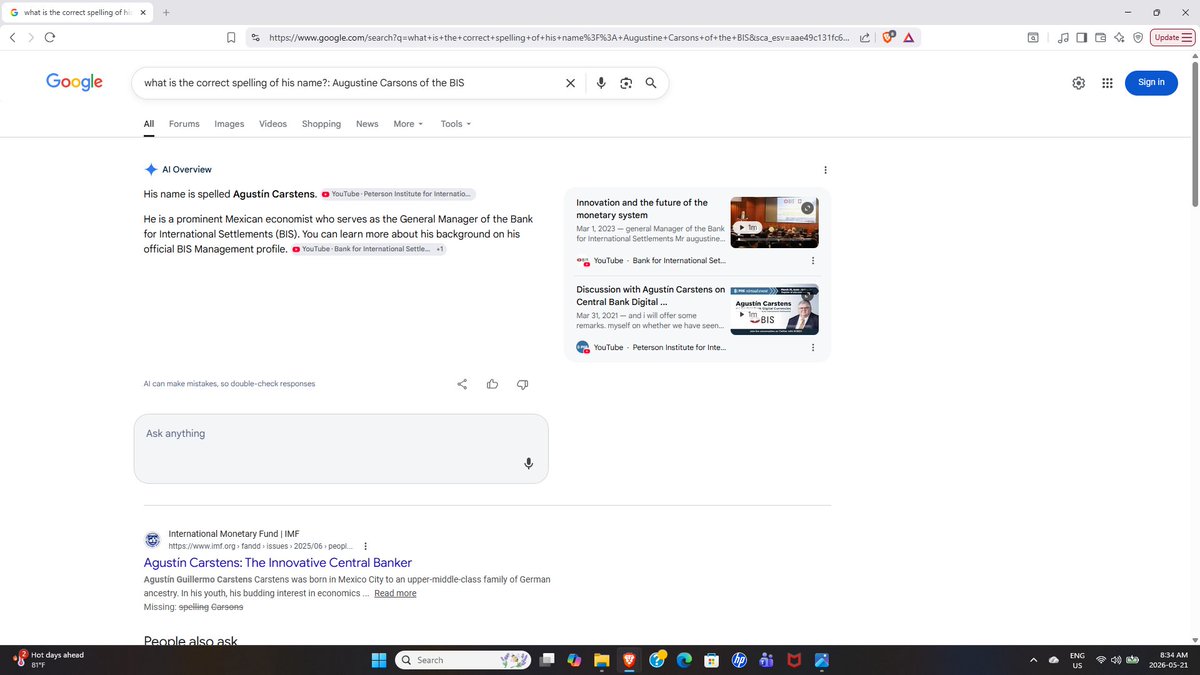
Task: Share this page via the address bar share icon
Action: pyautogui.click(x=865, y=37)
